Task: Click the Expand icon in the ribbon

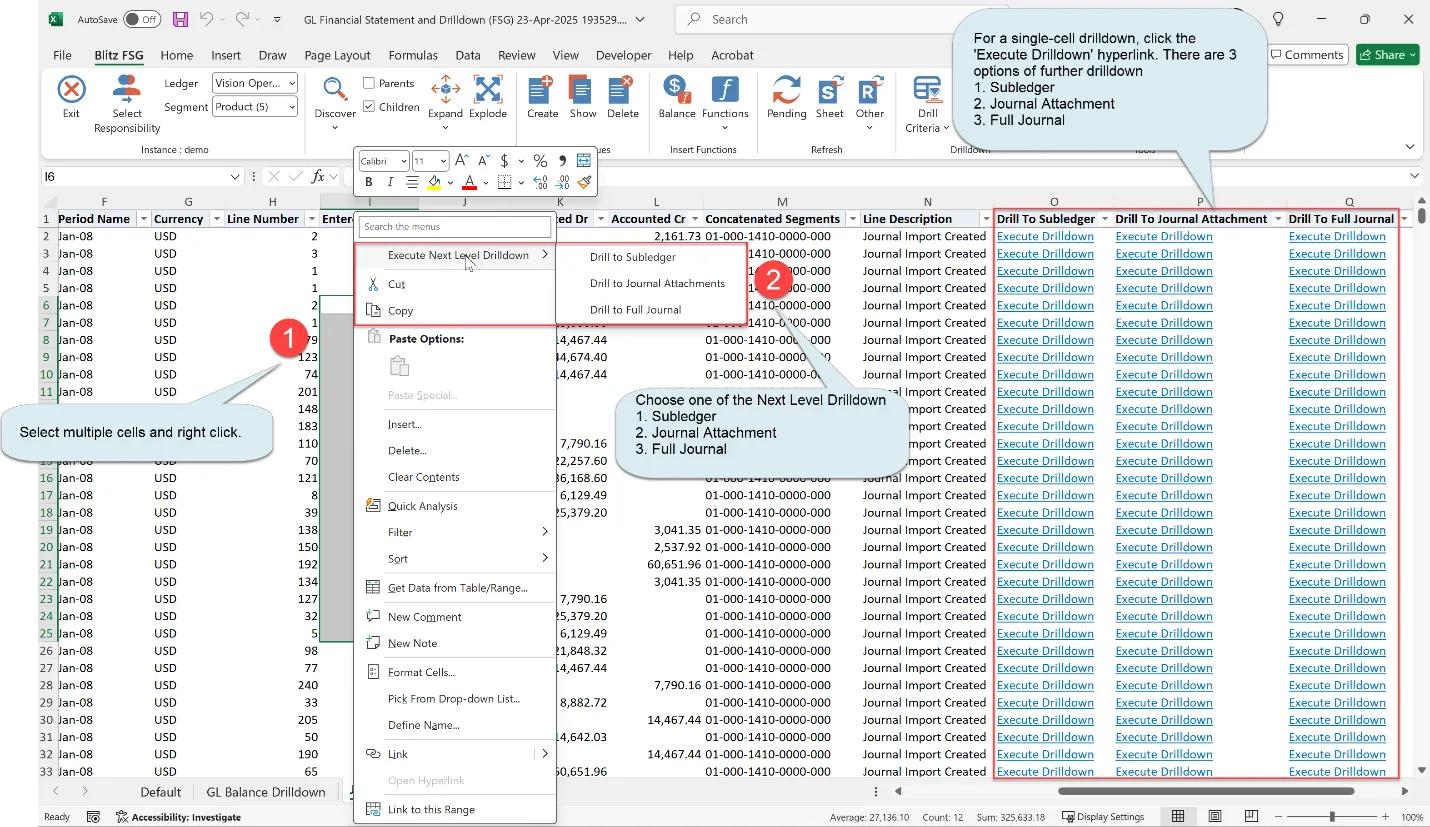Action: point(445,89)
